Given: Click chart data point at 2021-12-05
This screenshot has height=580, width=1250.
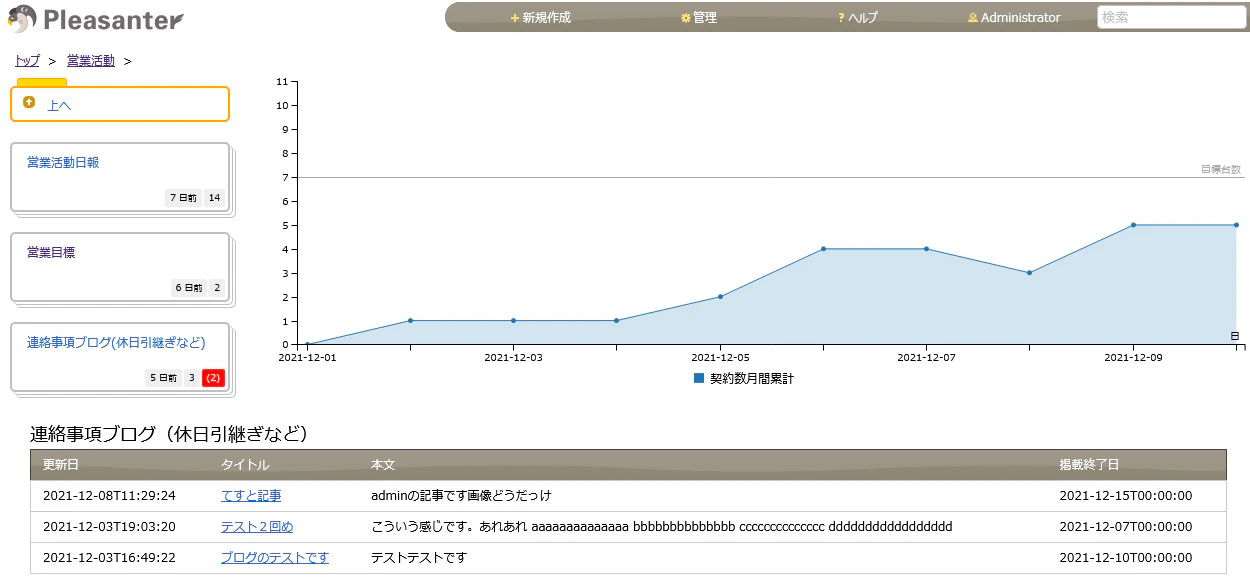Looking at the screenshot, I should coord(720,297).
